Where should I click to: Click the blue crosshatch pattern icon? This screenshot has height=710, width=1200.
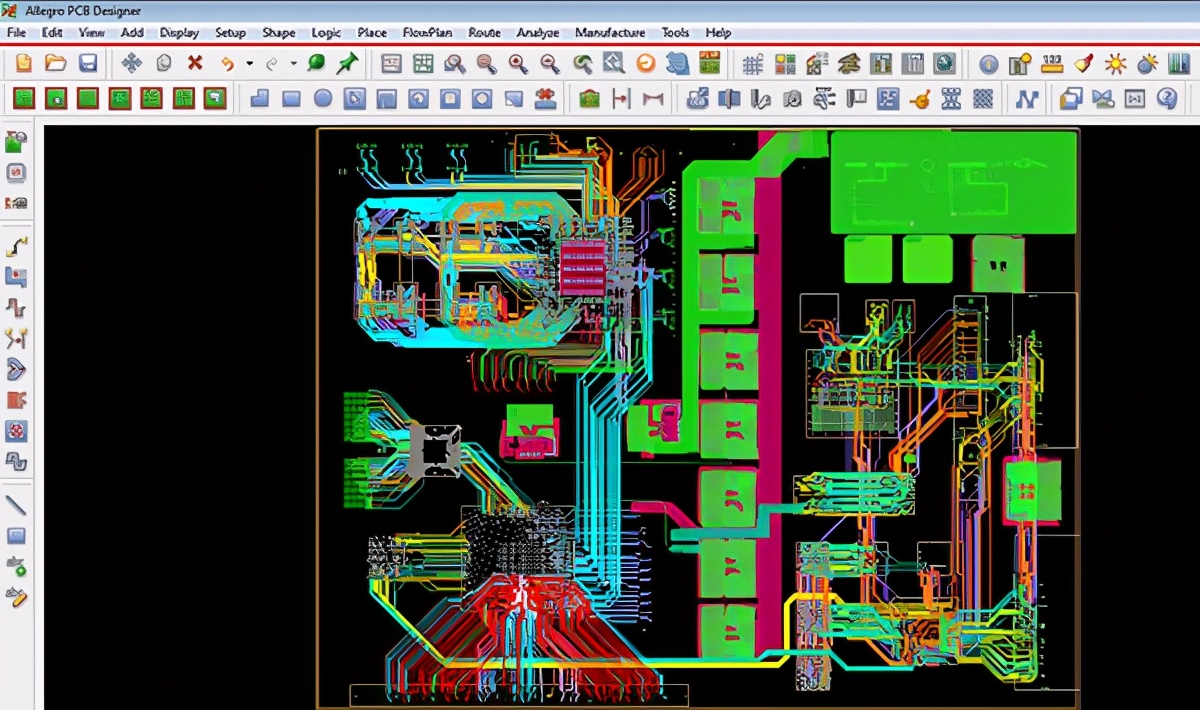(983, 98)
